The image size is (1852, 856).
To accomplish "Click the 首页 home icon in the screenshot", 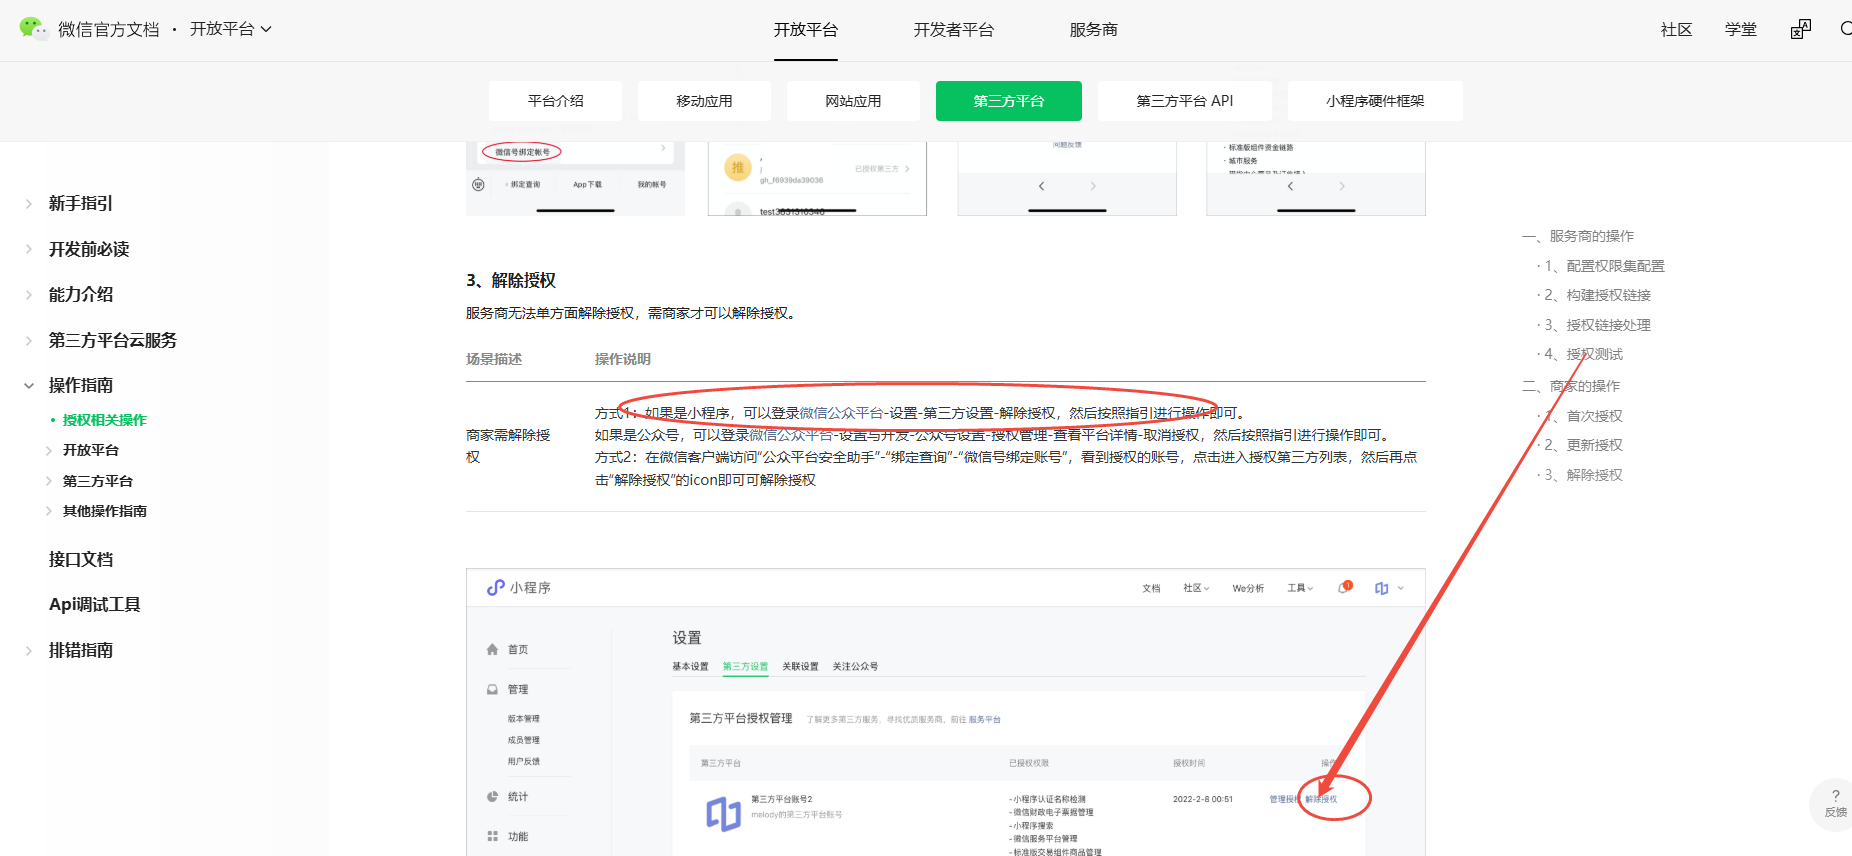I will coord(492,649).
